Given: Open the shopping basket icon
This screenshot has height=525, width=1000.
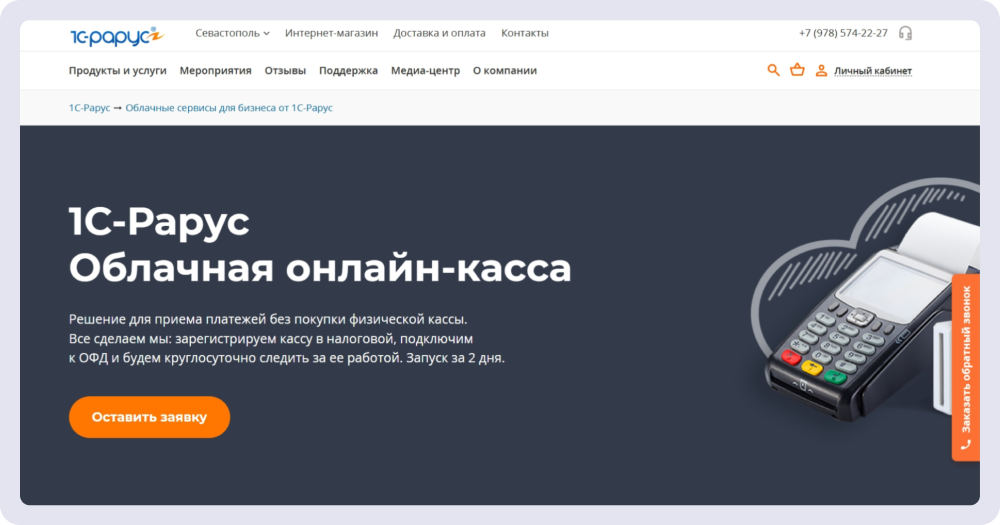Looking at the screenshot, I should point(797,70).
